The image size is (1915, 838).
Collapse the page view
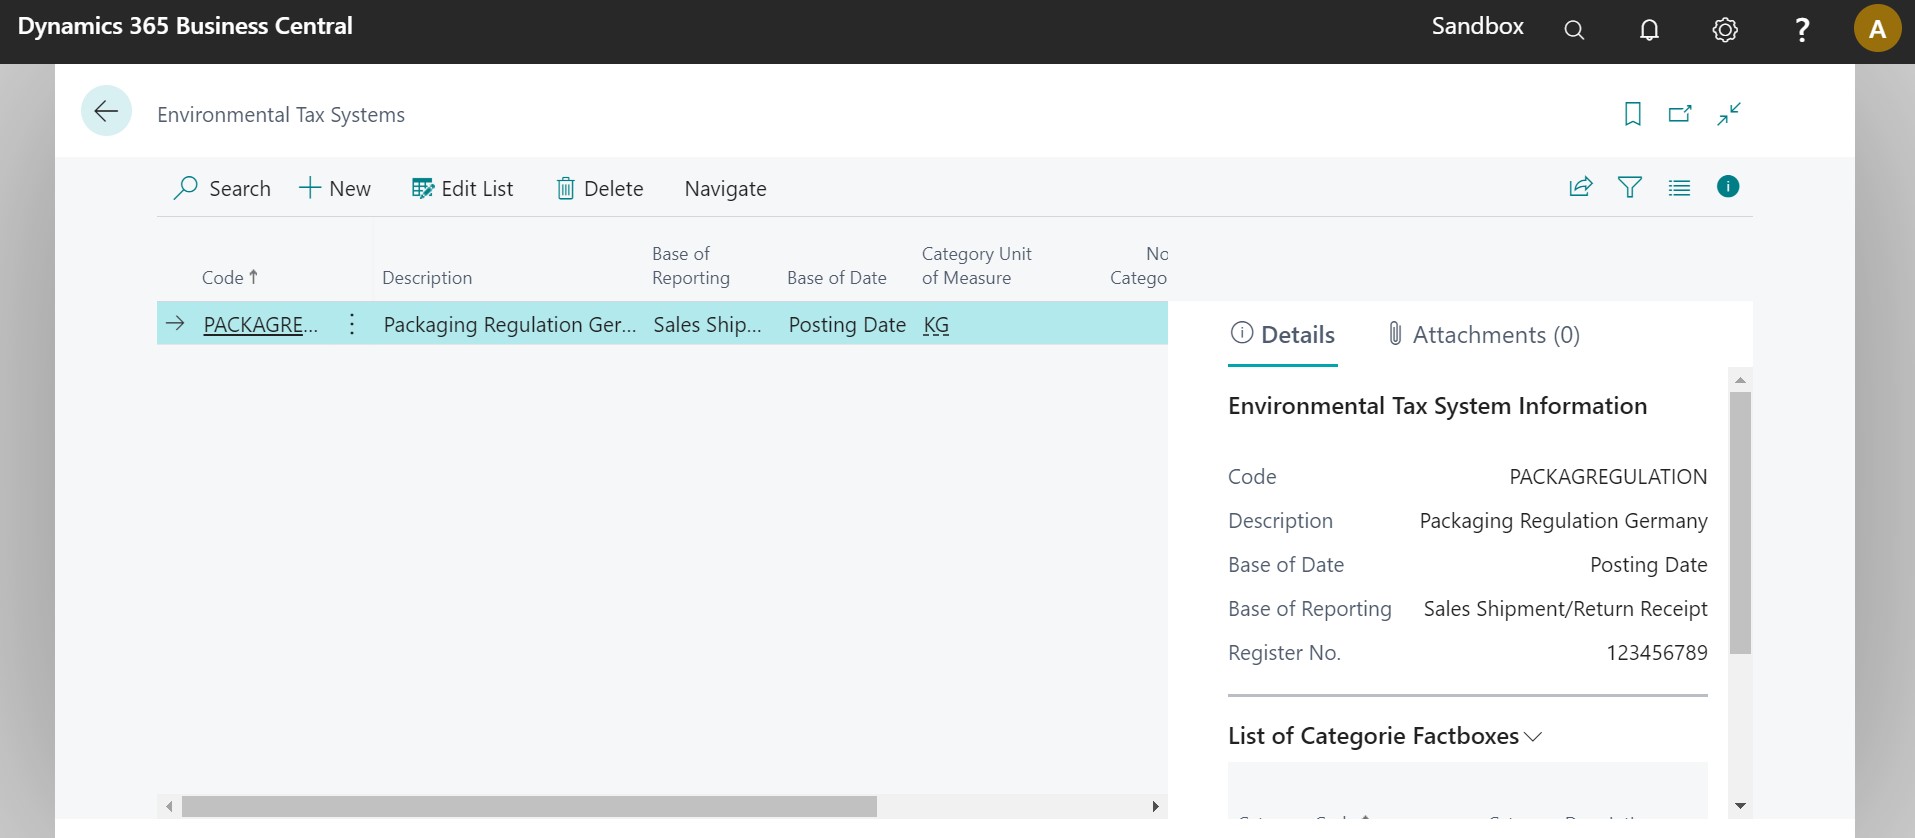pos(1728,114)
